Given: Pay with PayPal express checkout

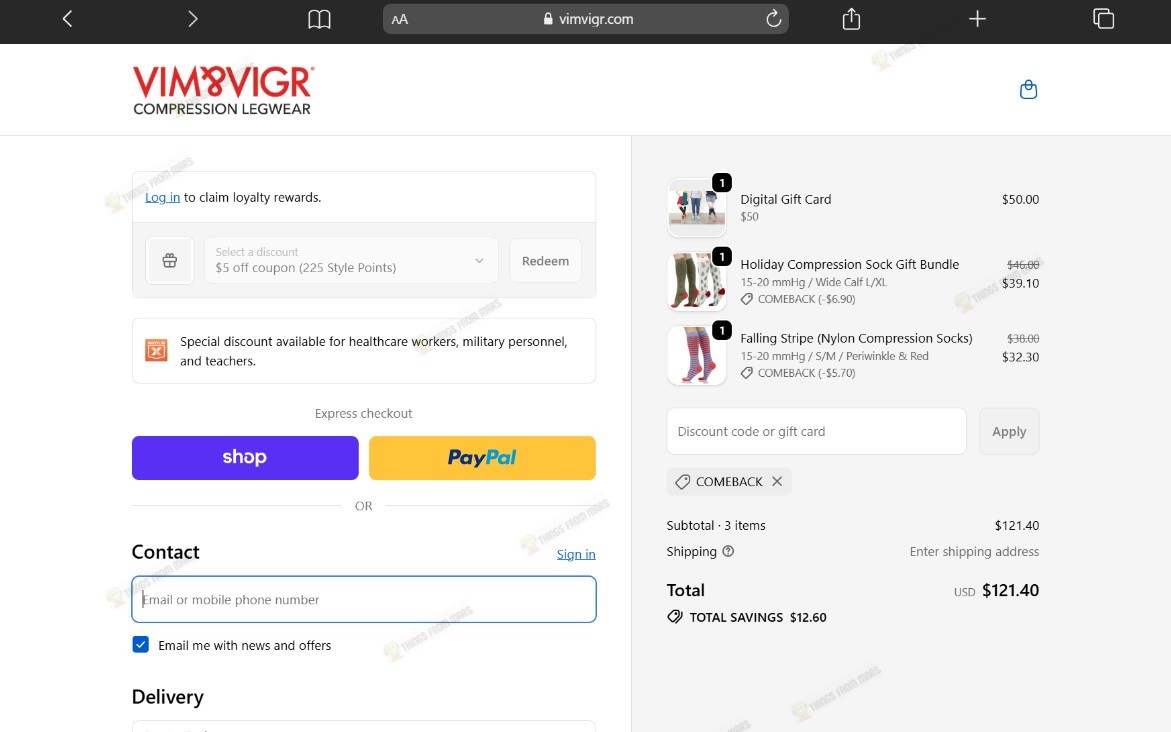Looking at the screenshot, I should click(x=482, y=458).
